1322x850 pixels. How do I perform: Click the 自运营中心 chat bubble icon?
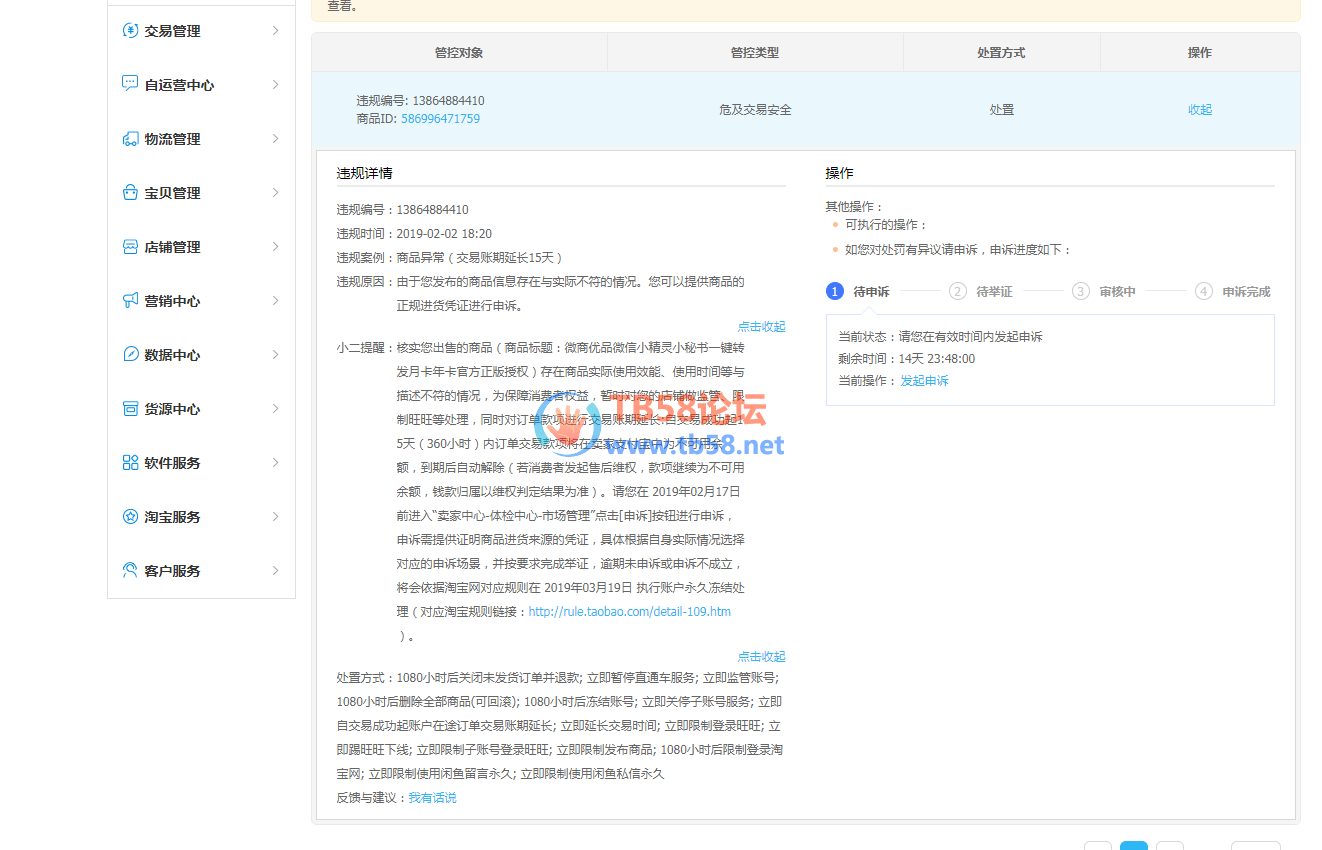[130, 84]
